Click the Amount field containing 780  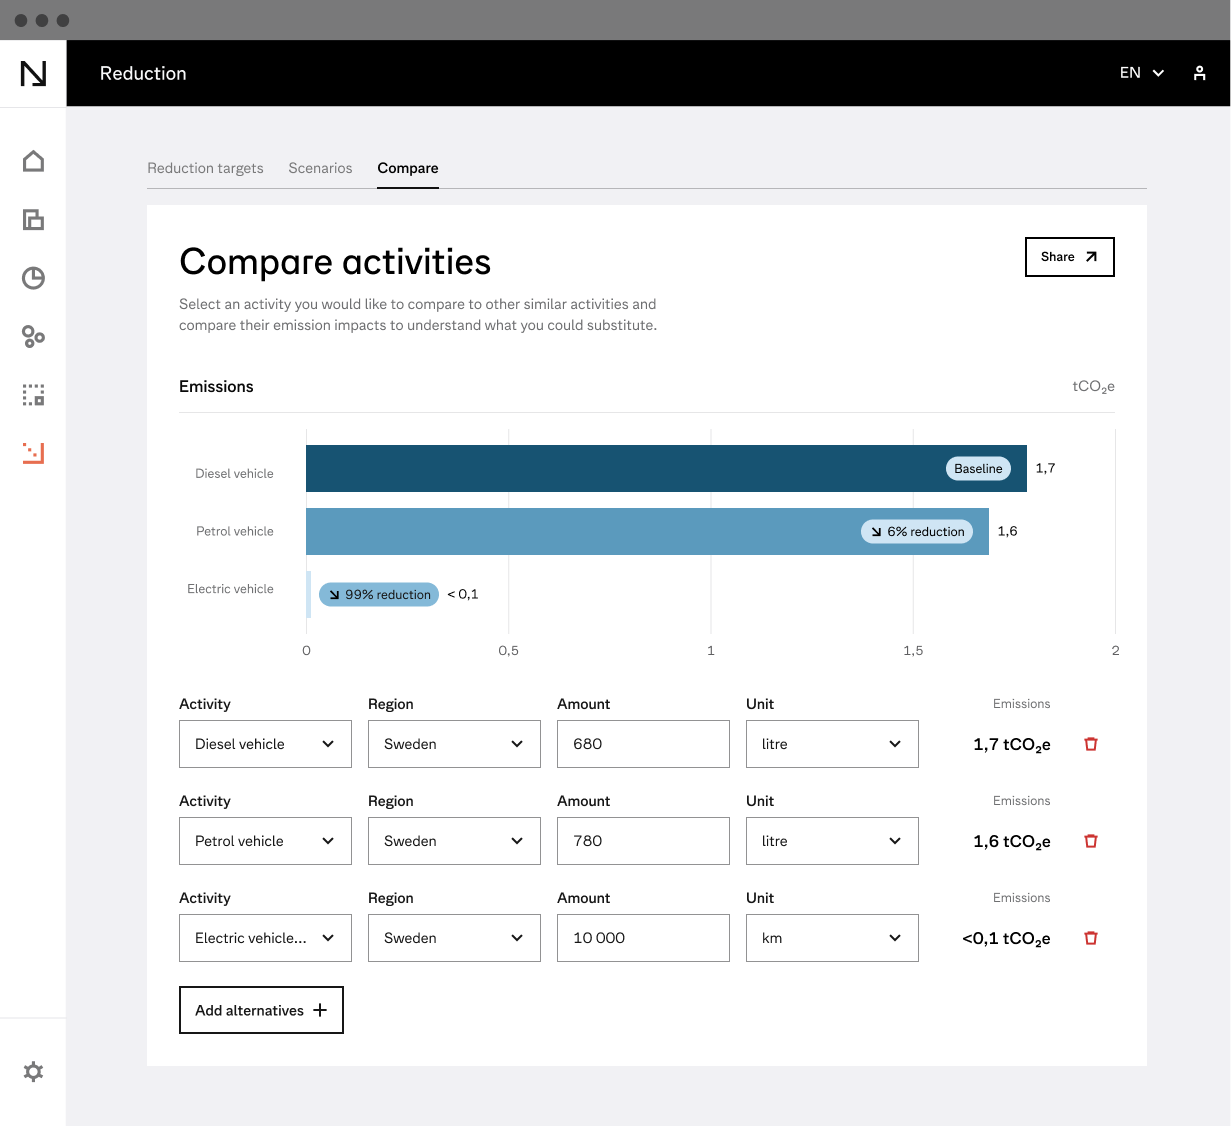(x=643, y=841)
